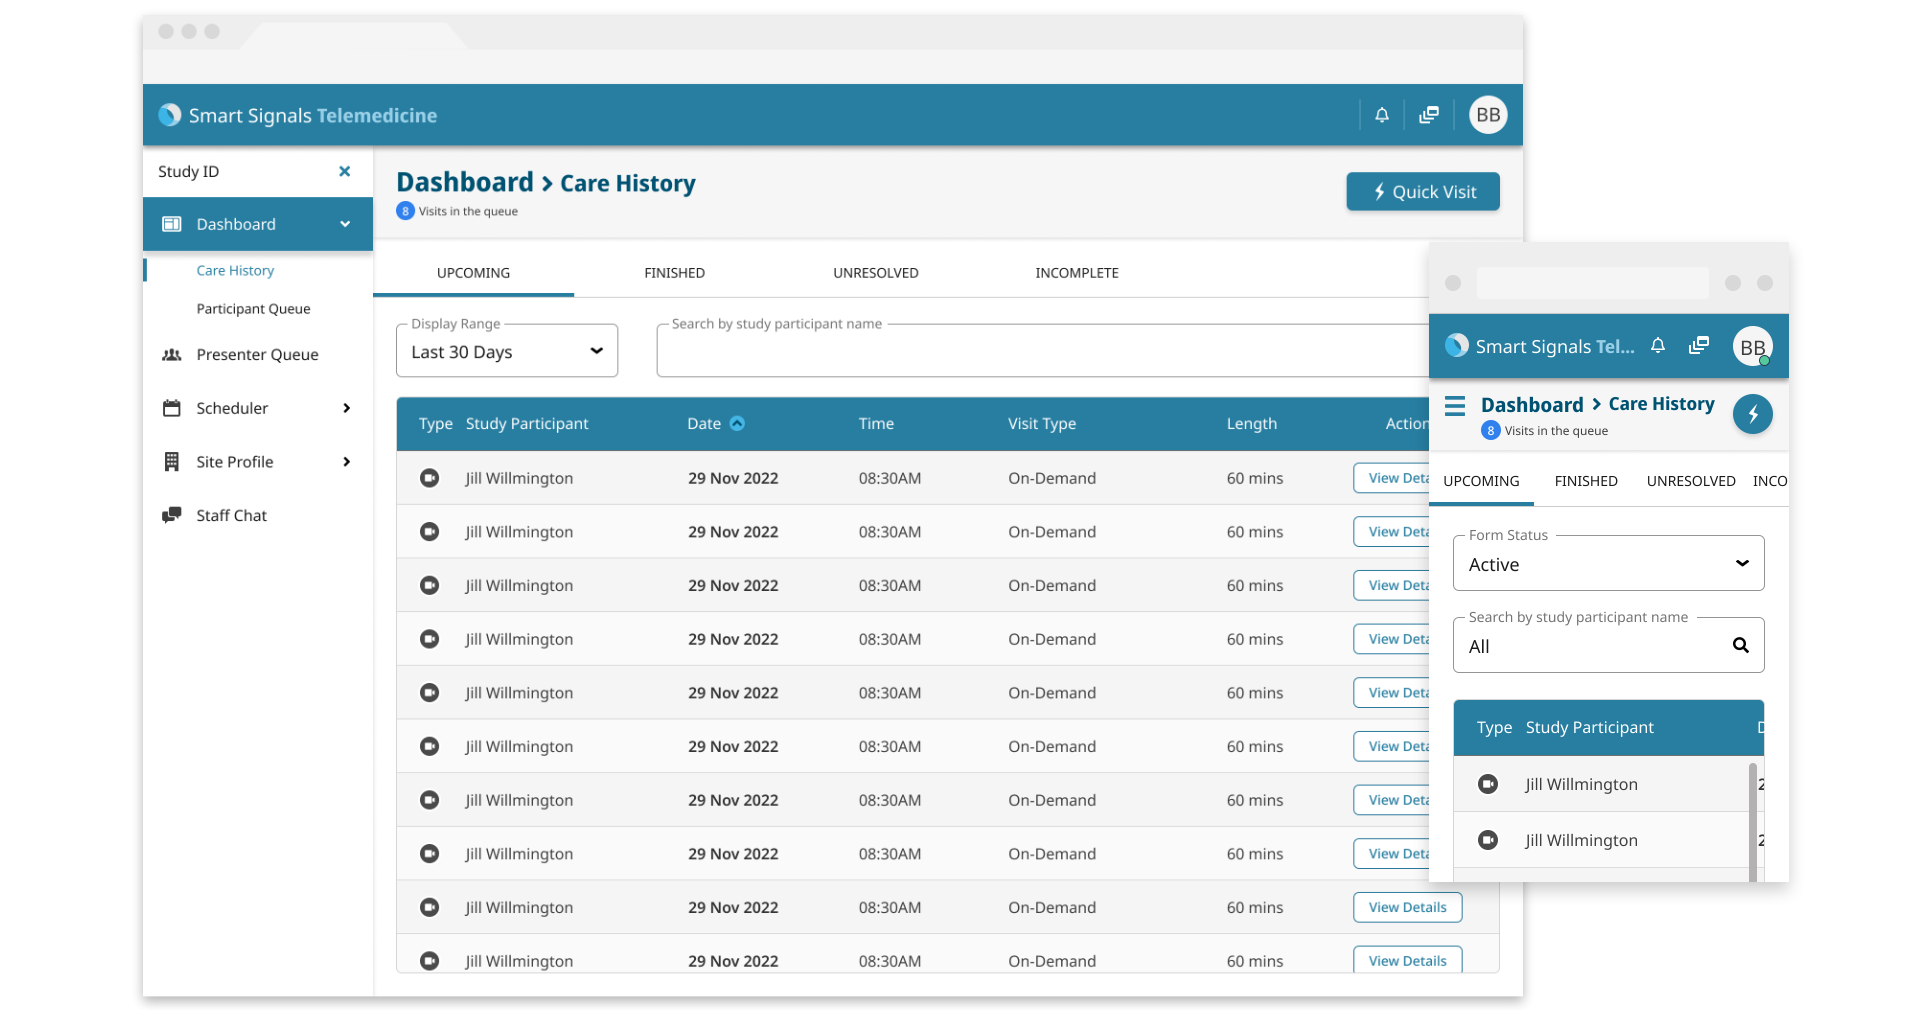Switch to the FINISHED tab
1920x1010 pixels.
click(x=674, y=272)
